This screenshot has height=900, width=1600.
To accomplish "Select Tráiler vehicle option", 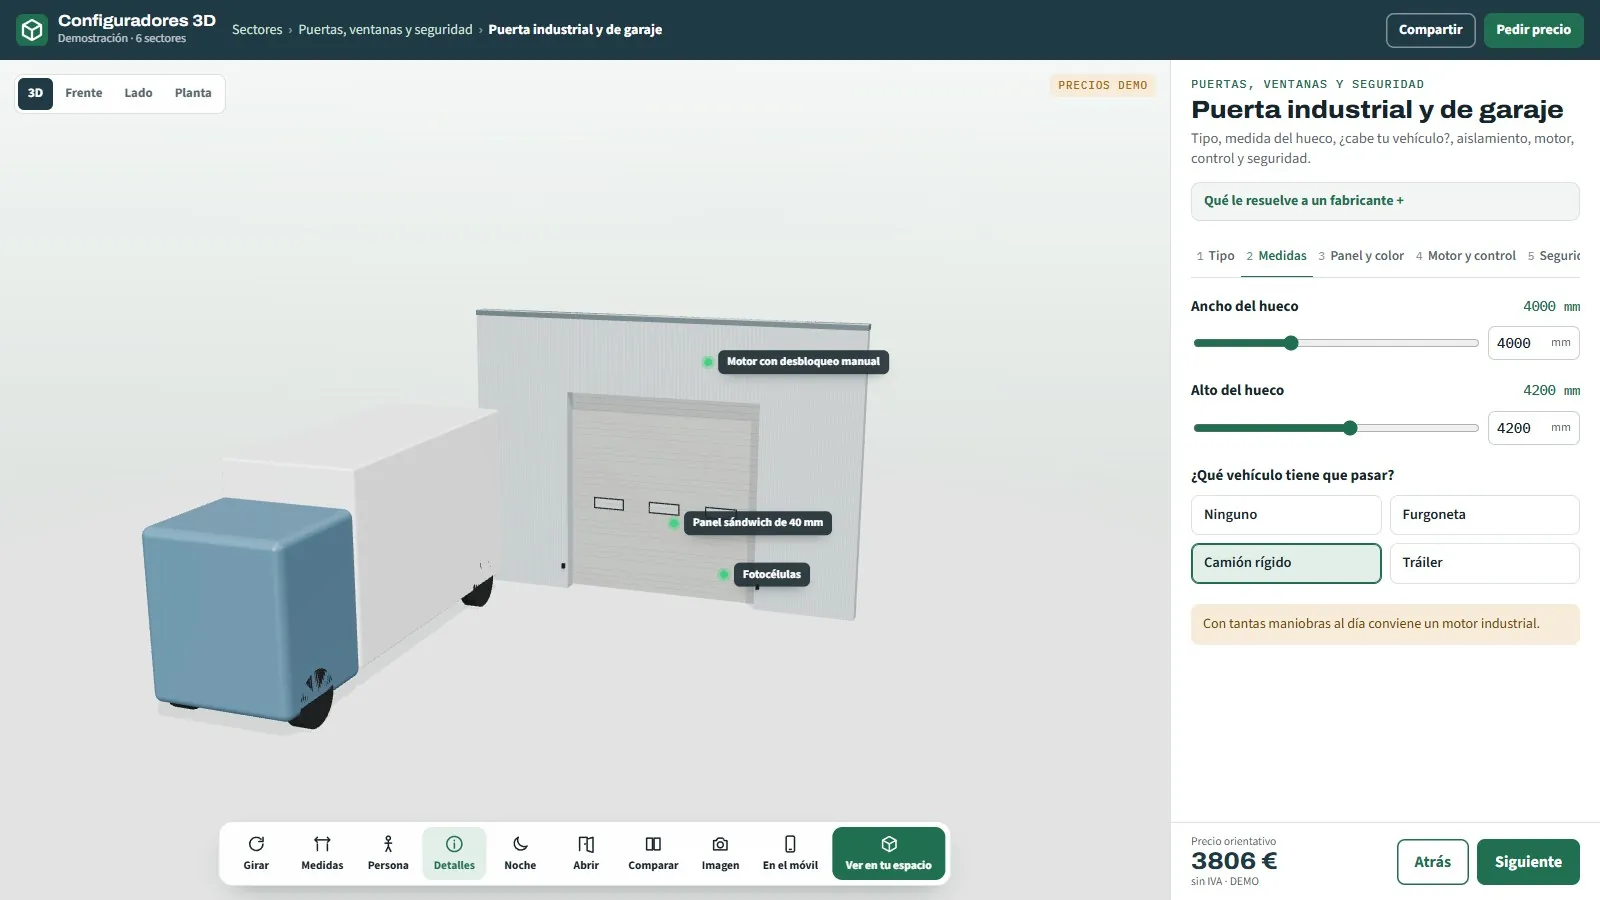I will click(1484, 563).
